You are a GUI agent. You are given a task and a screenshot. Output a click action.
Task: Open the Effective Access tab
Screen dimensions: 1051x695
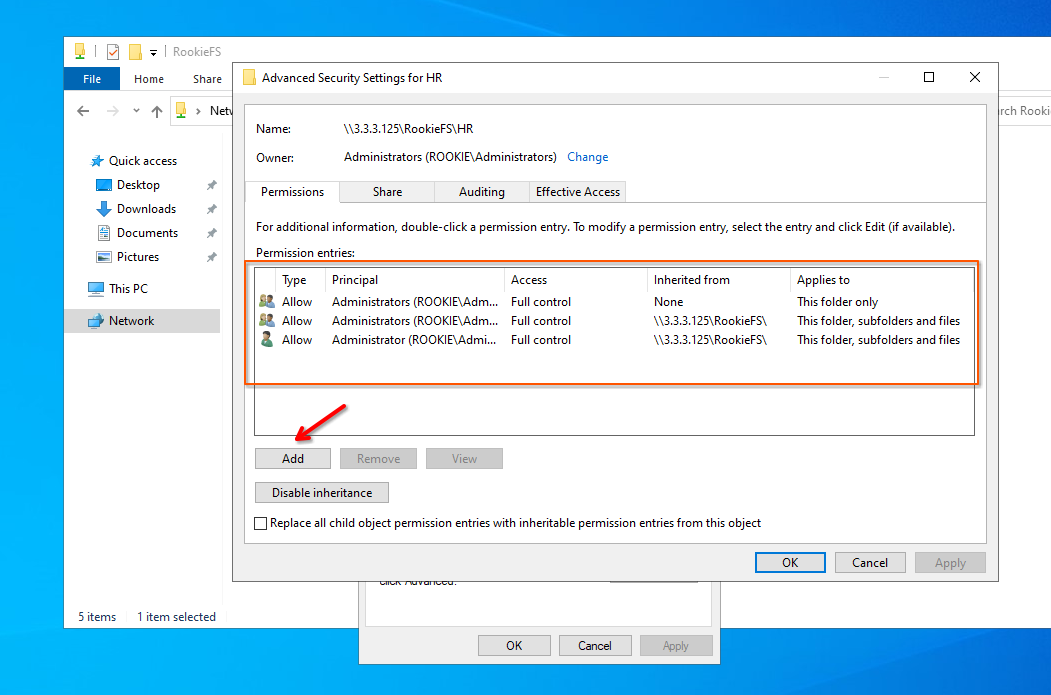point(577,192)
